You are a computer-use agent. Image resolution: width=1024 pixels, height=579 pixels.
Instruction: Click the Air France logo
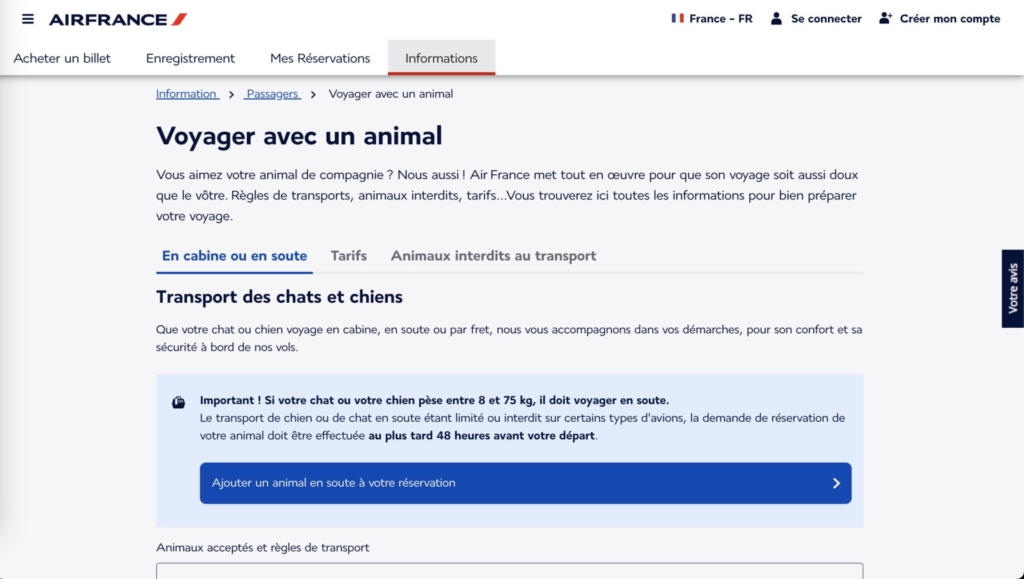118,19
